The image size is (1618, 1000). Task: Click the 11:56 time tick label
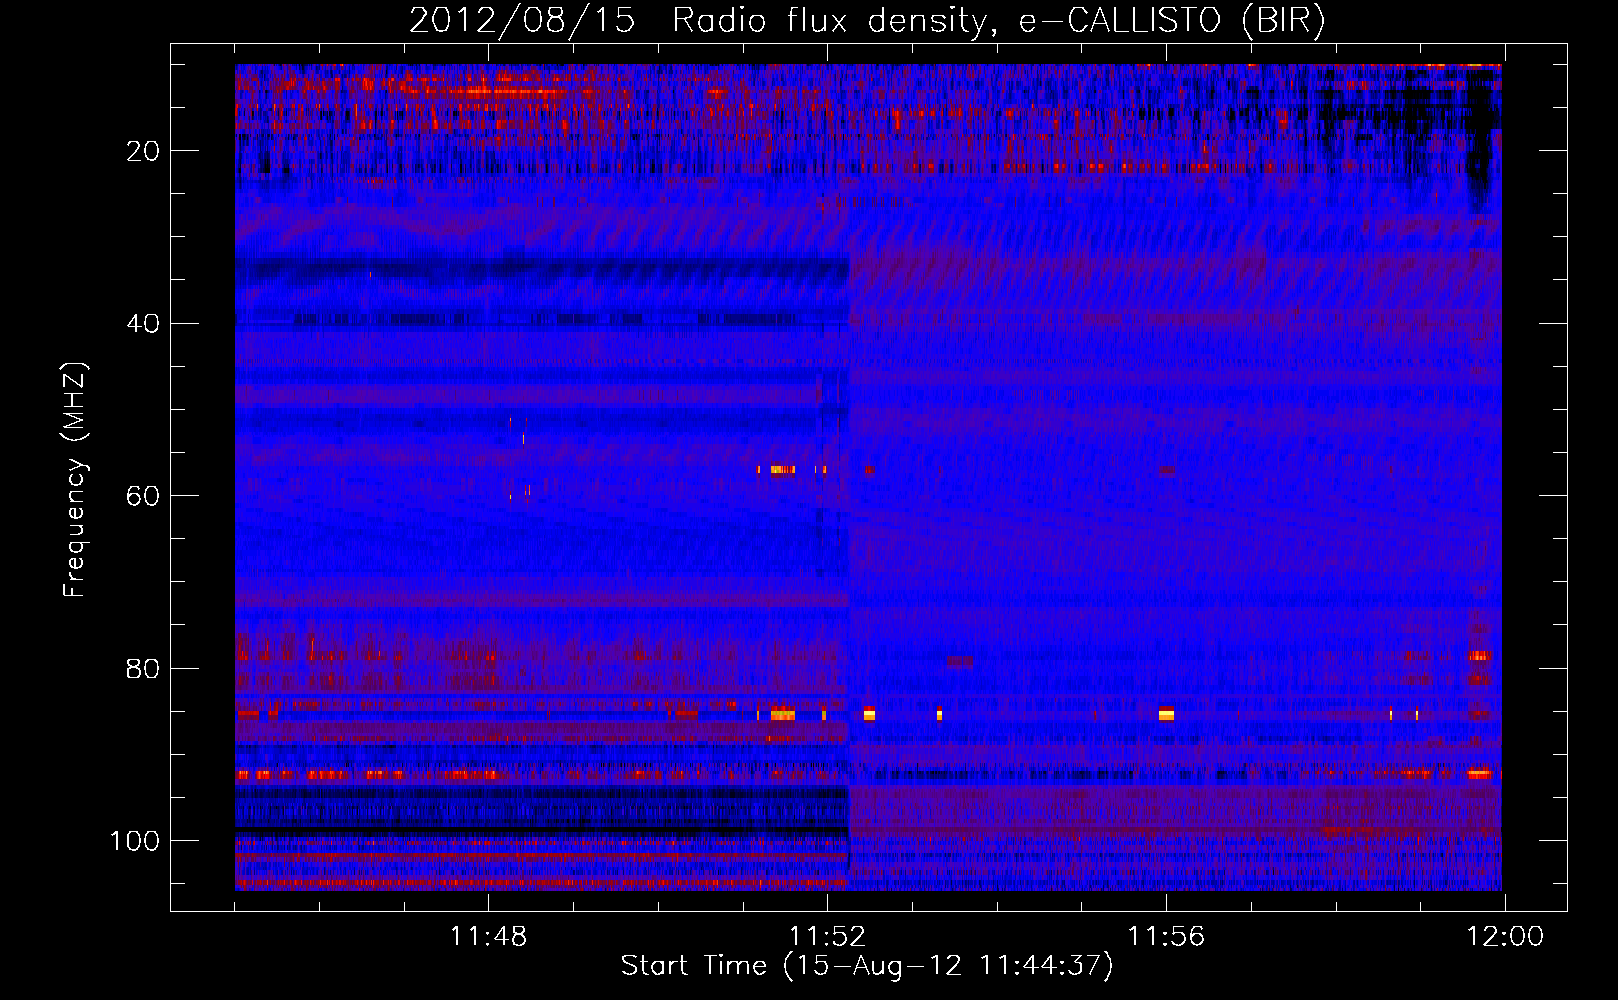pyautogui.click(x=1166, y=937)
